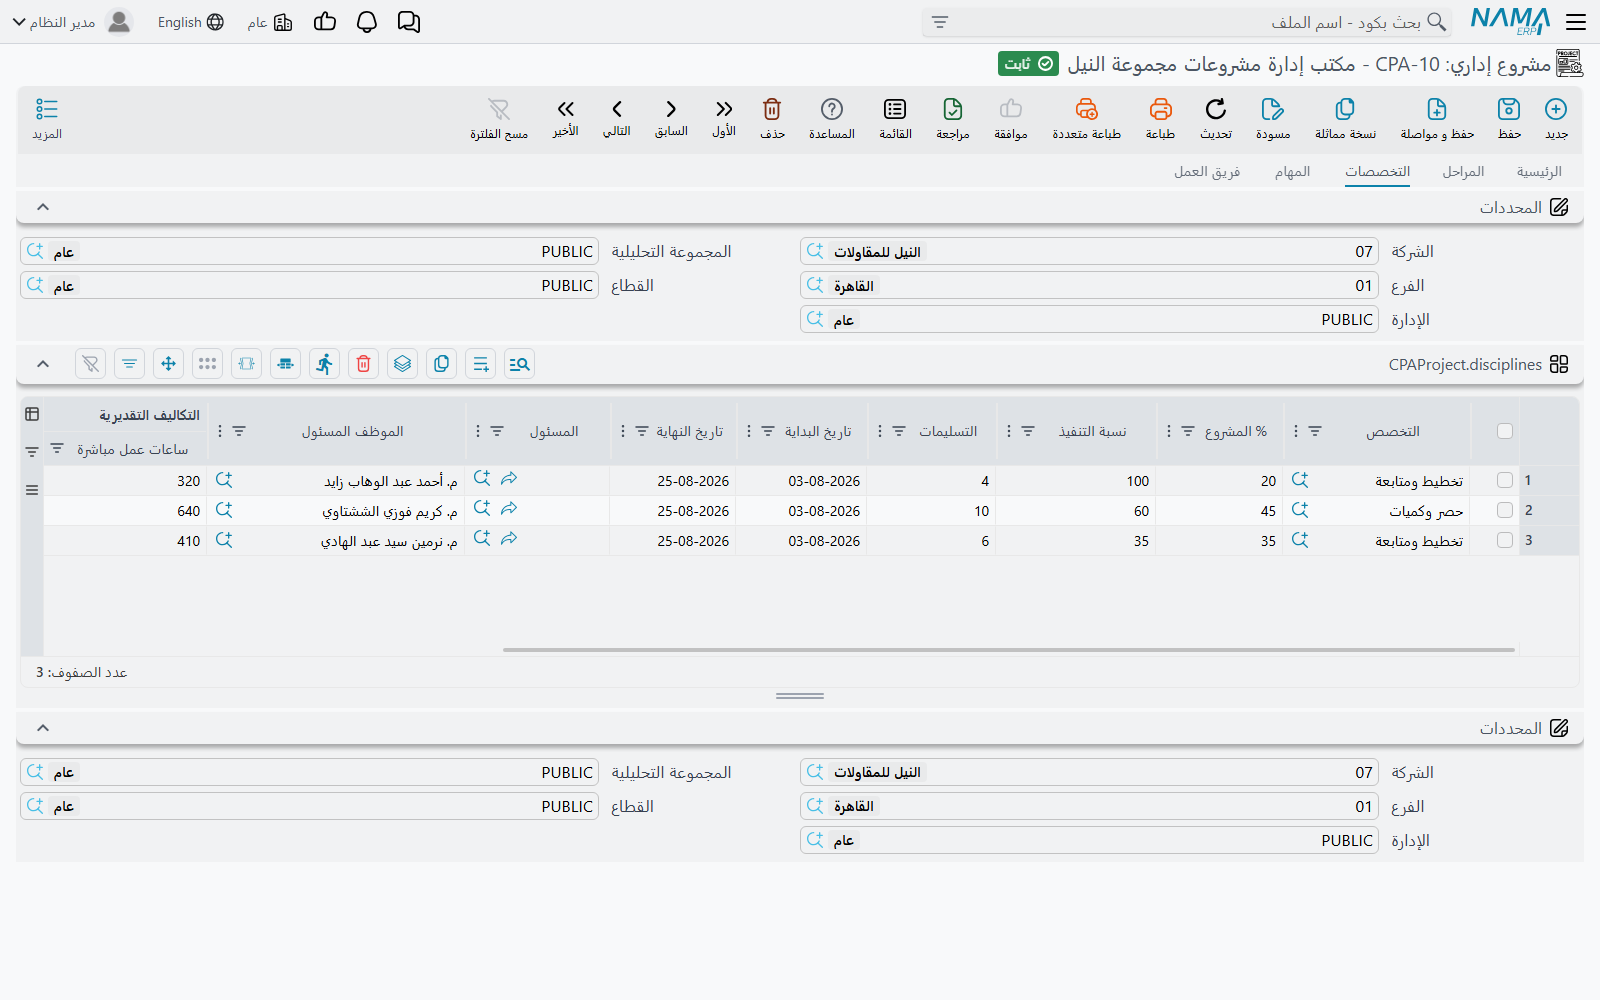Open the chat messages icon
Viewport: 1600px width, 1000px height.
[409, 22]
